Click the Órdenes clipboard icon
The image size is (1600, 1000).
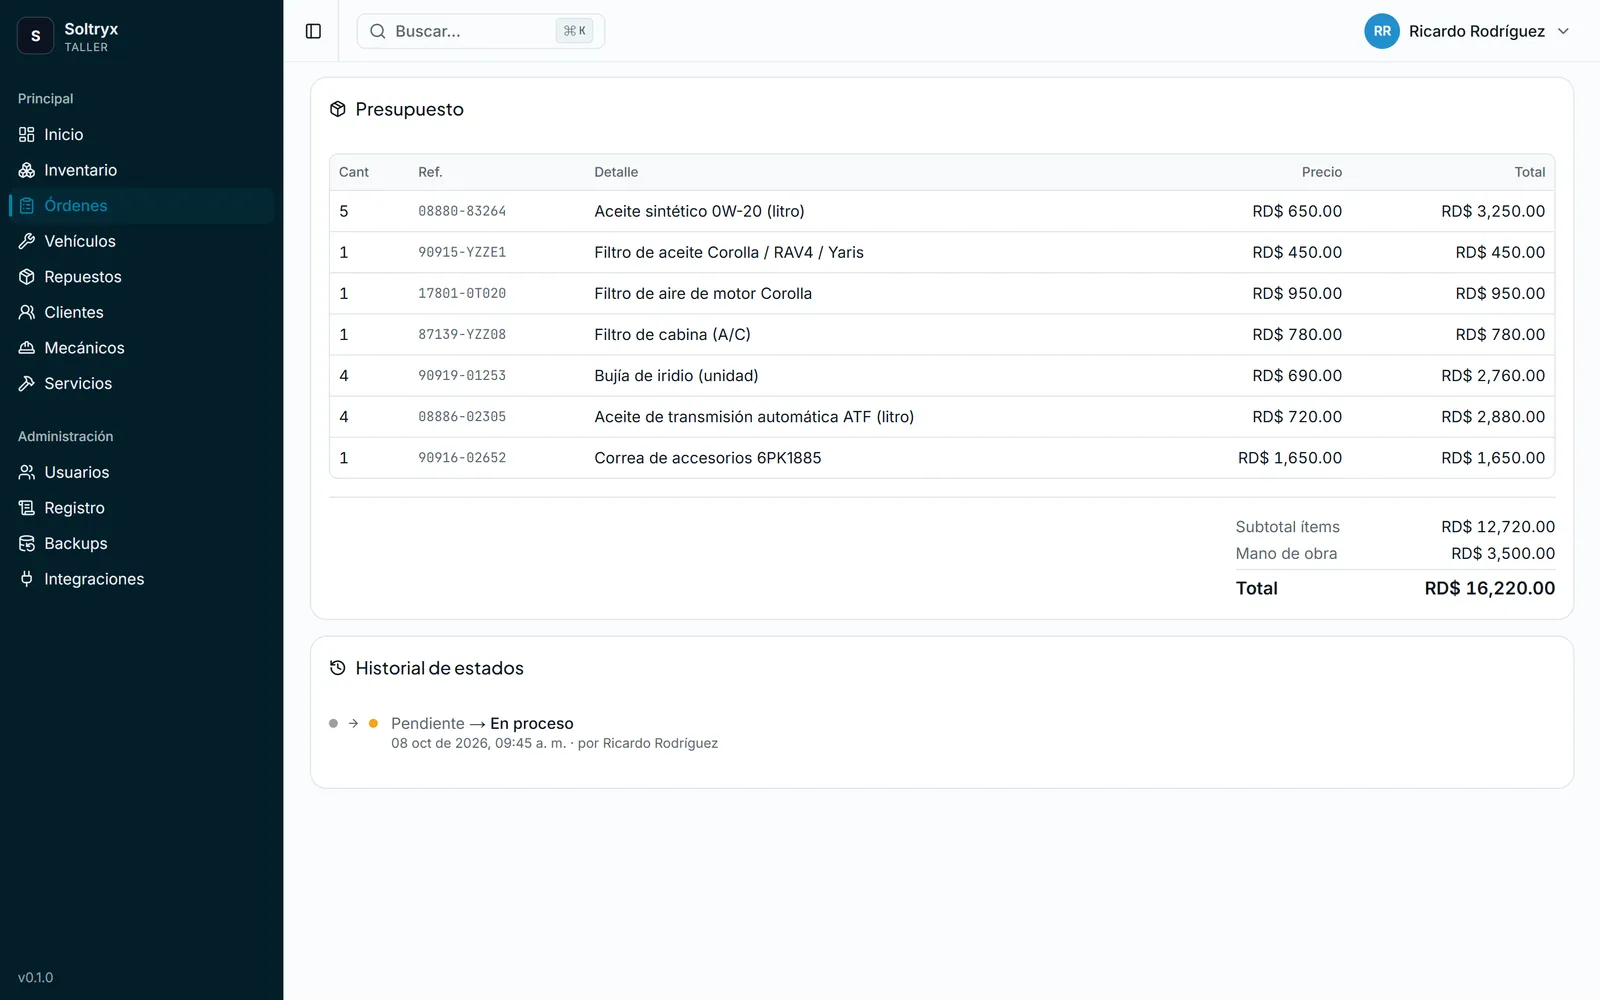tap(27, 206)
